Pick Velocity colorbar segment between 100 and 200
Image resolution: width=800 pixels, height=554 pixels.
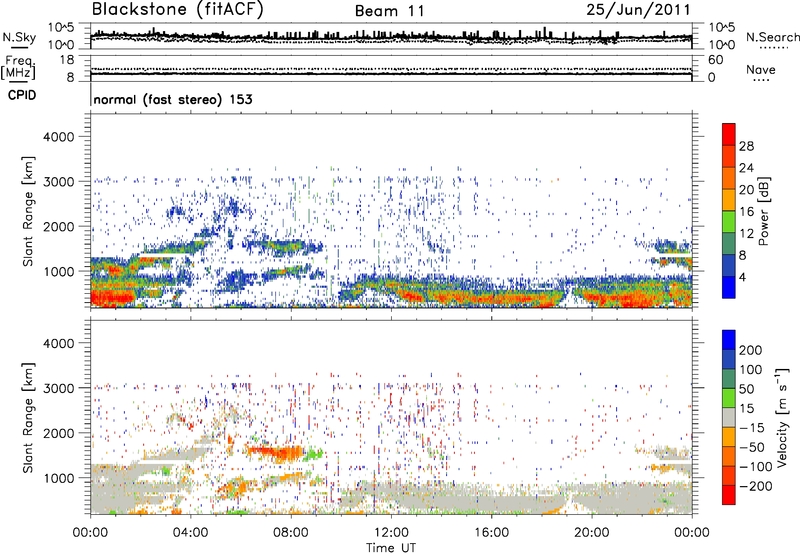(x=729, y=359)
